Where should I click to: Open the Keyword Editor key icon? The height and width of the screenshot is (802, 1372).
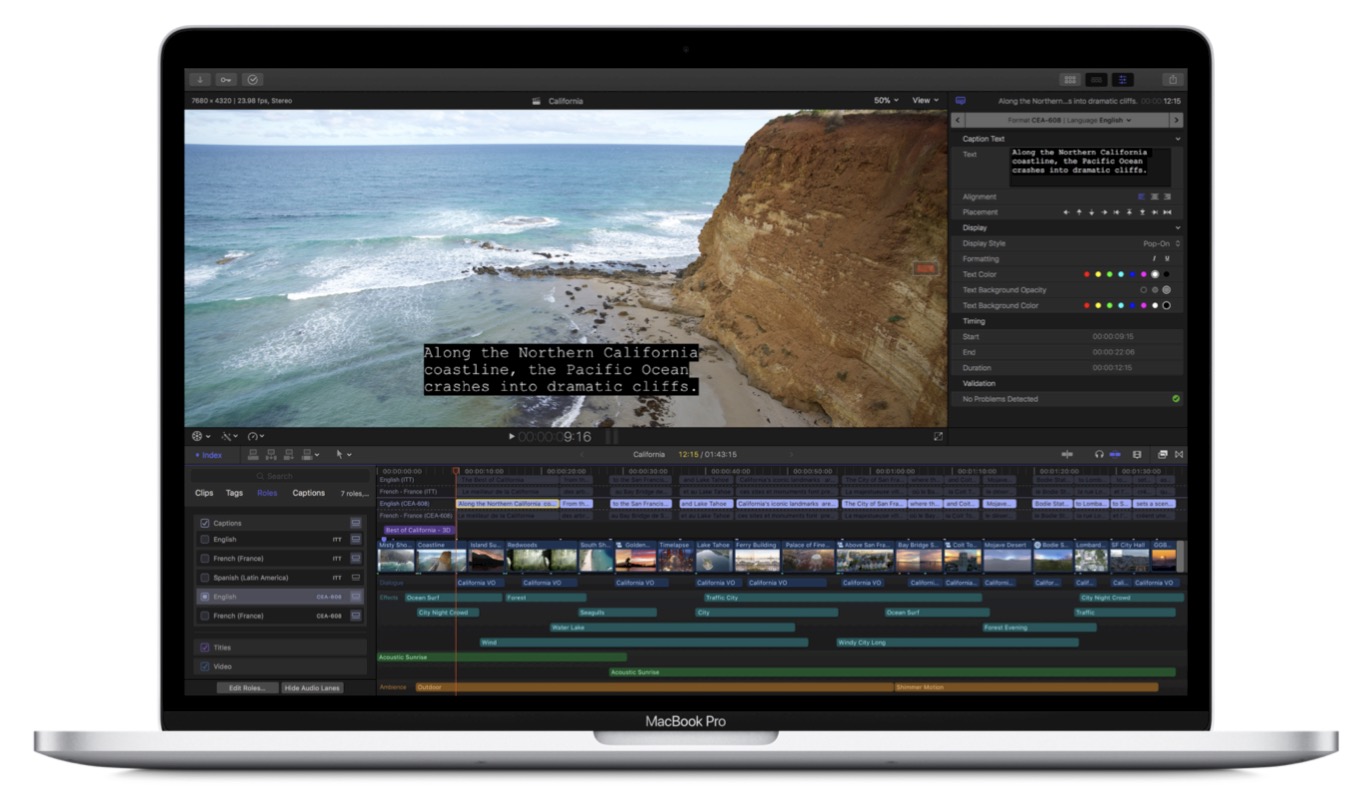click(x=226, y=79)
